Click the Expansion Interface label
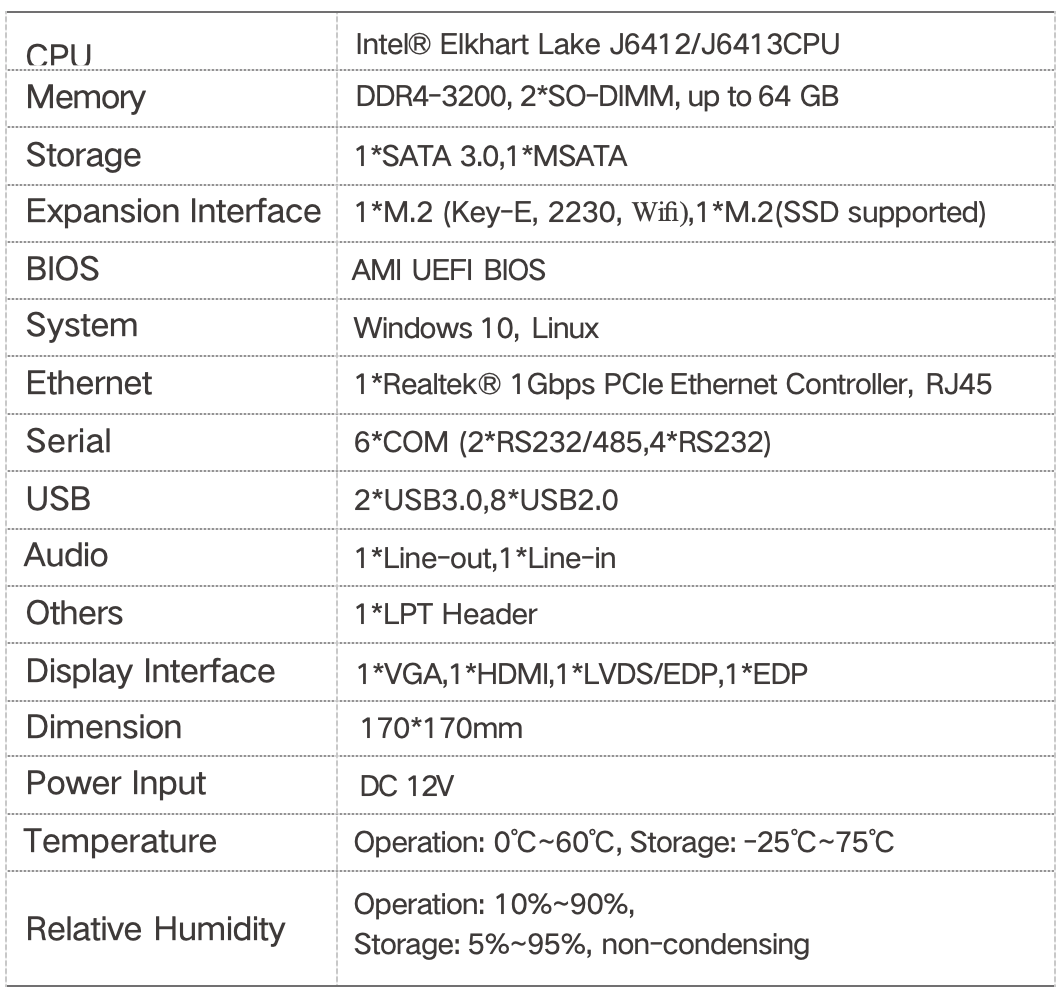This screenshot has width=1064, height=1000. [x=173, y=212]
